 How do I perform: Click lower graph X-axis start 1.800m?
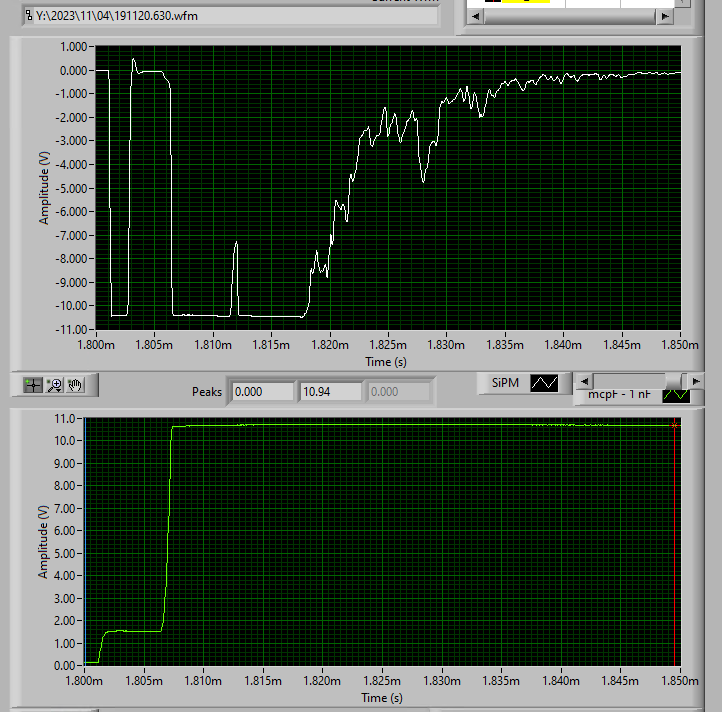(x=84, y=680)
